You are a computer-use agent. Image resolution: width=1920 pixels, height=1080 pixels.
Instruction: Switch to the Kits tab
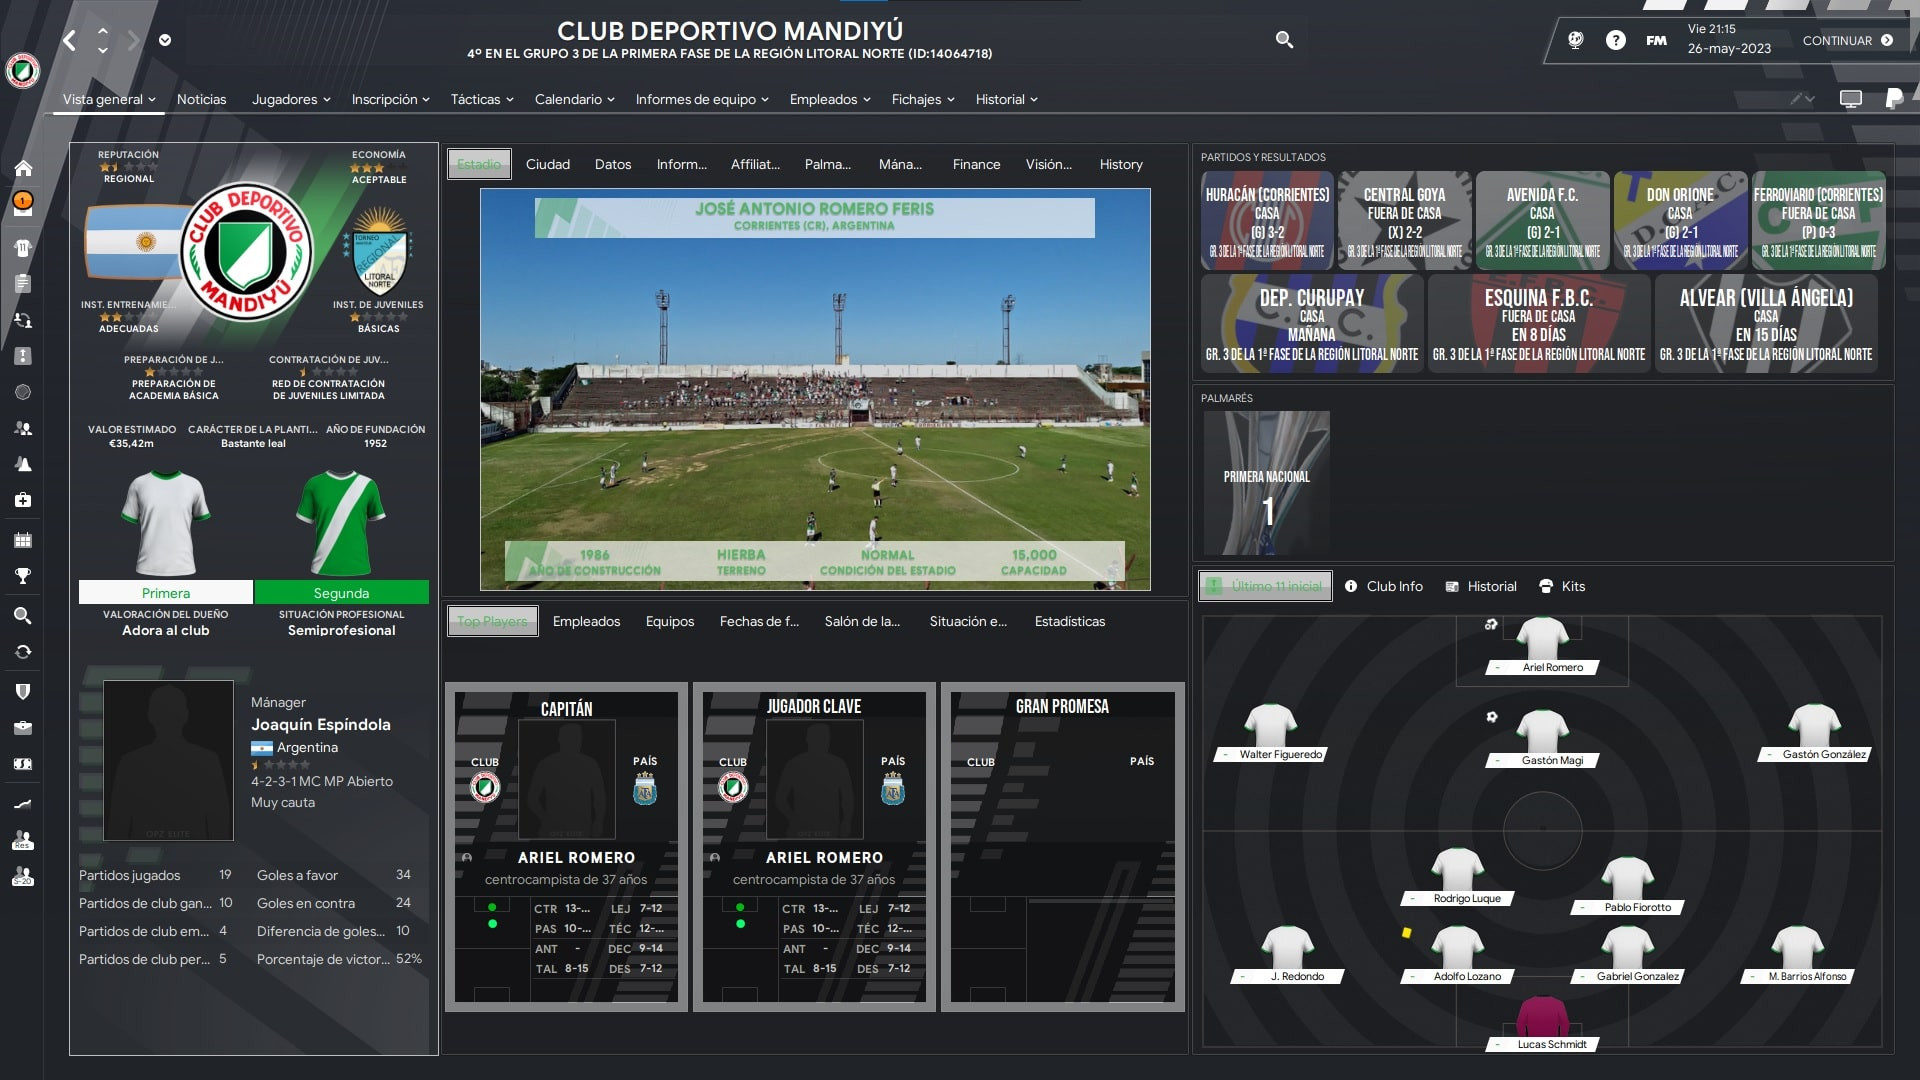click(1562, 586)
